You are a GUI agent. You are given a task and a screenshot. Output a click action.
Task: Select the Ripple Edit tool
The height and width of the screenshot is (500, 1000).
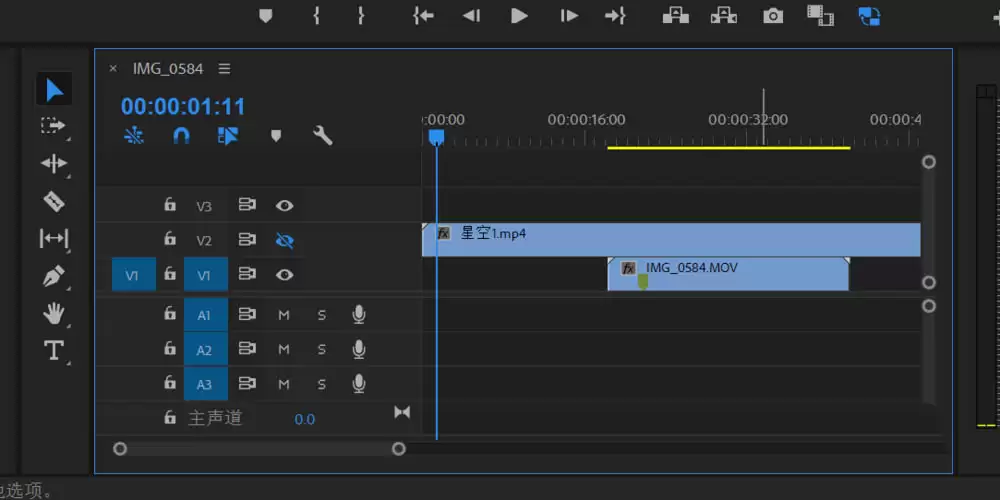[x=54, y=164]
